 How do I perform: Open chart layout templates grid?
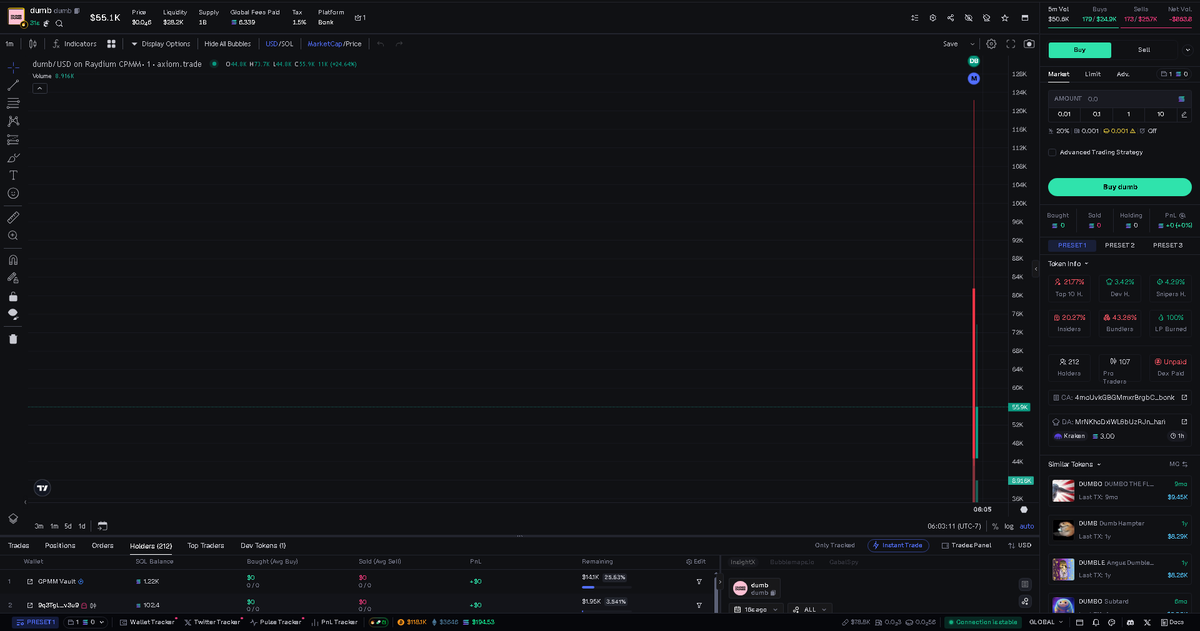click(111, 44)
